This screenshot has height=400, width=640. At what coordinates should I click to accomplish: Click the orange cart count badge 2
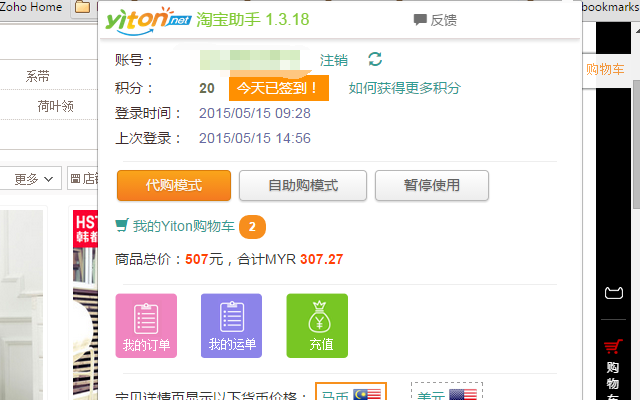(x=252, y=227)
